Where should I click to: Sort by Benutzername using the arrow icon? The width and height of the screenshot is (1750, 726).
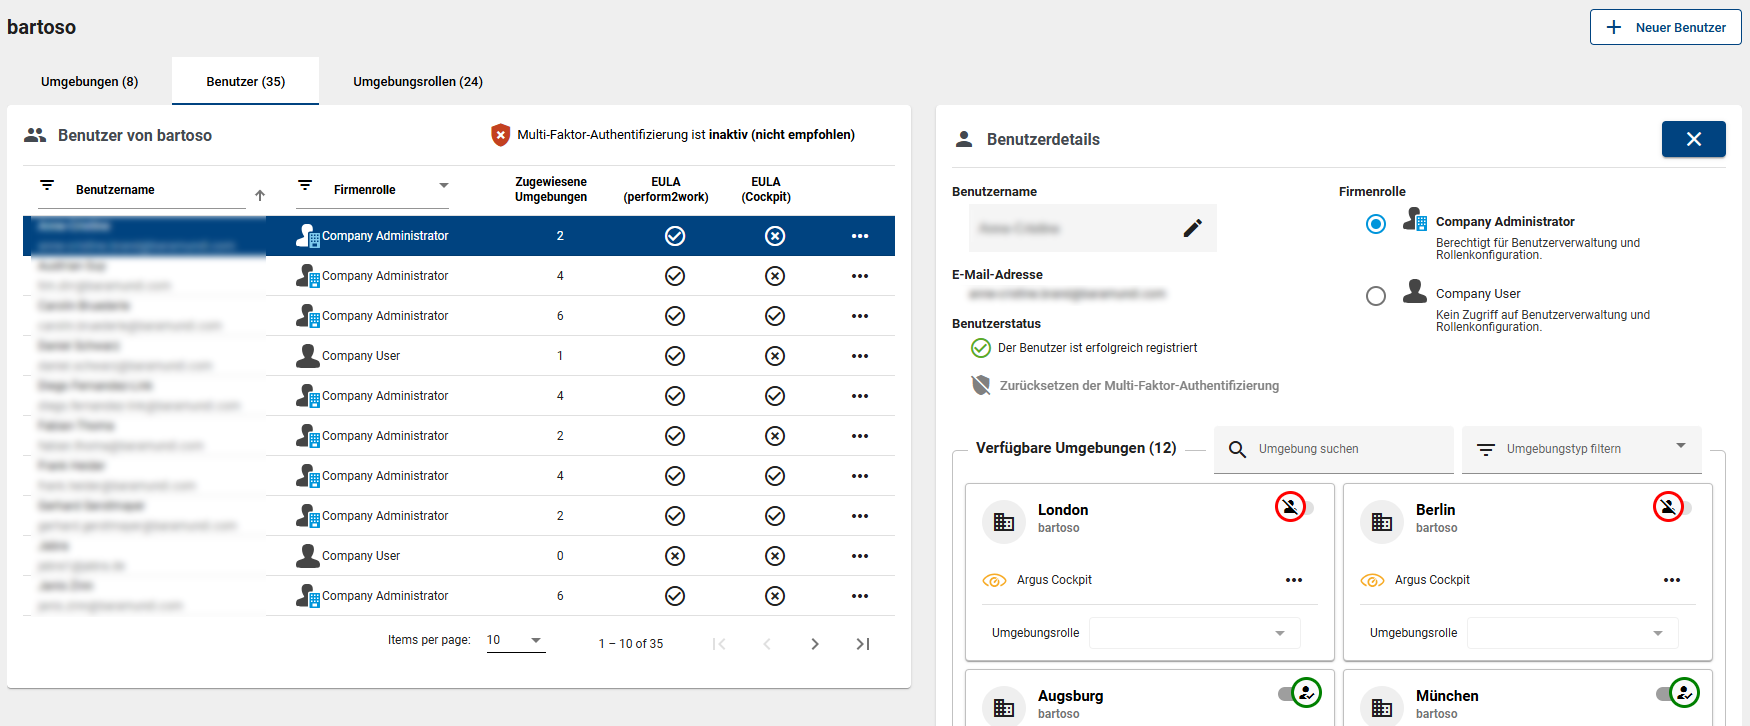(x=260, y=195)
